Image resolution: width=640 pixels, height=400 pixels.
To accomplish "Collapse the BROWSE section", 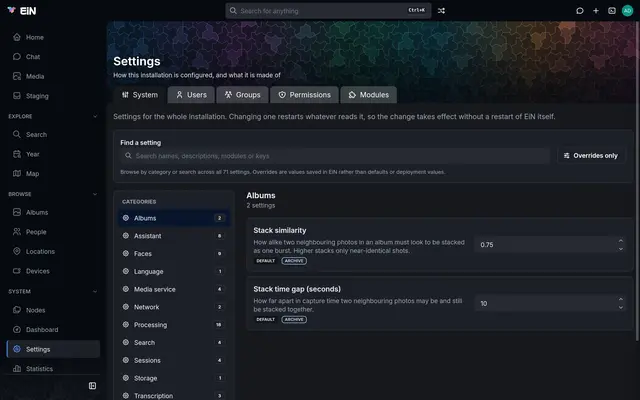I will click(x=95, y=194).
